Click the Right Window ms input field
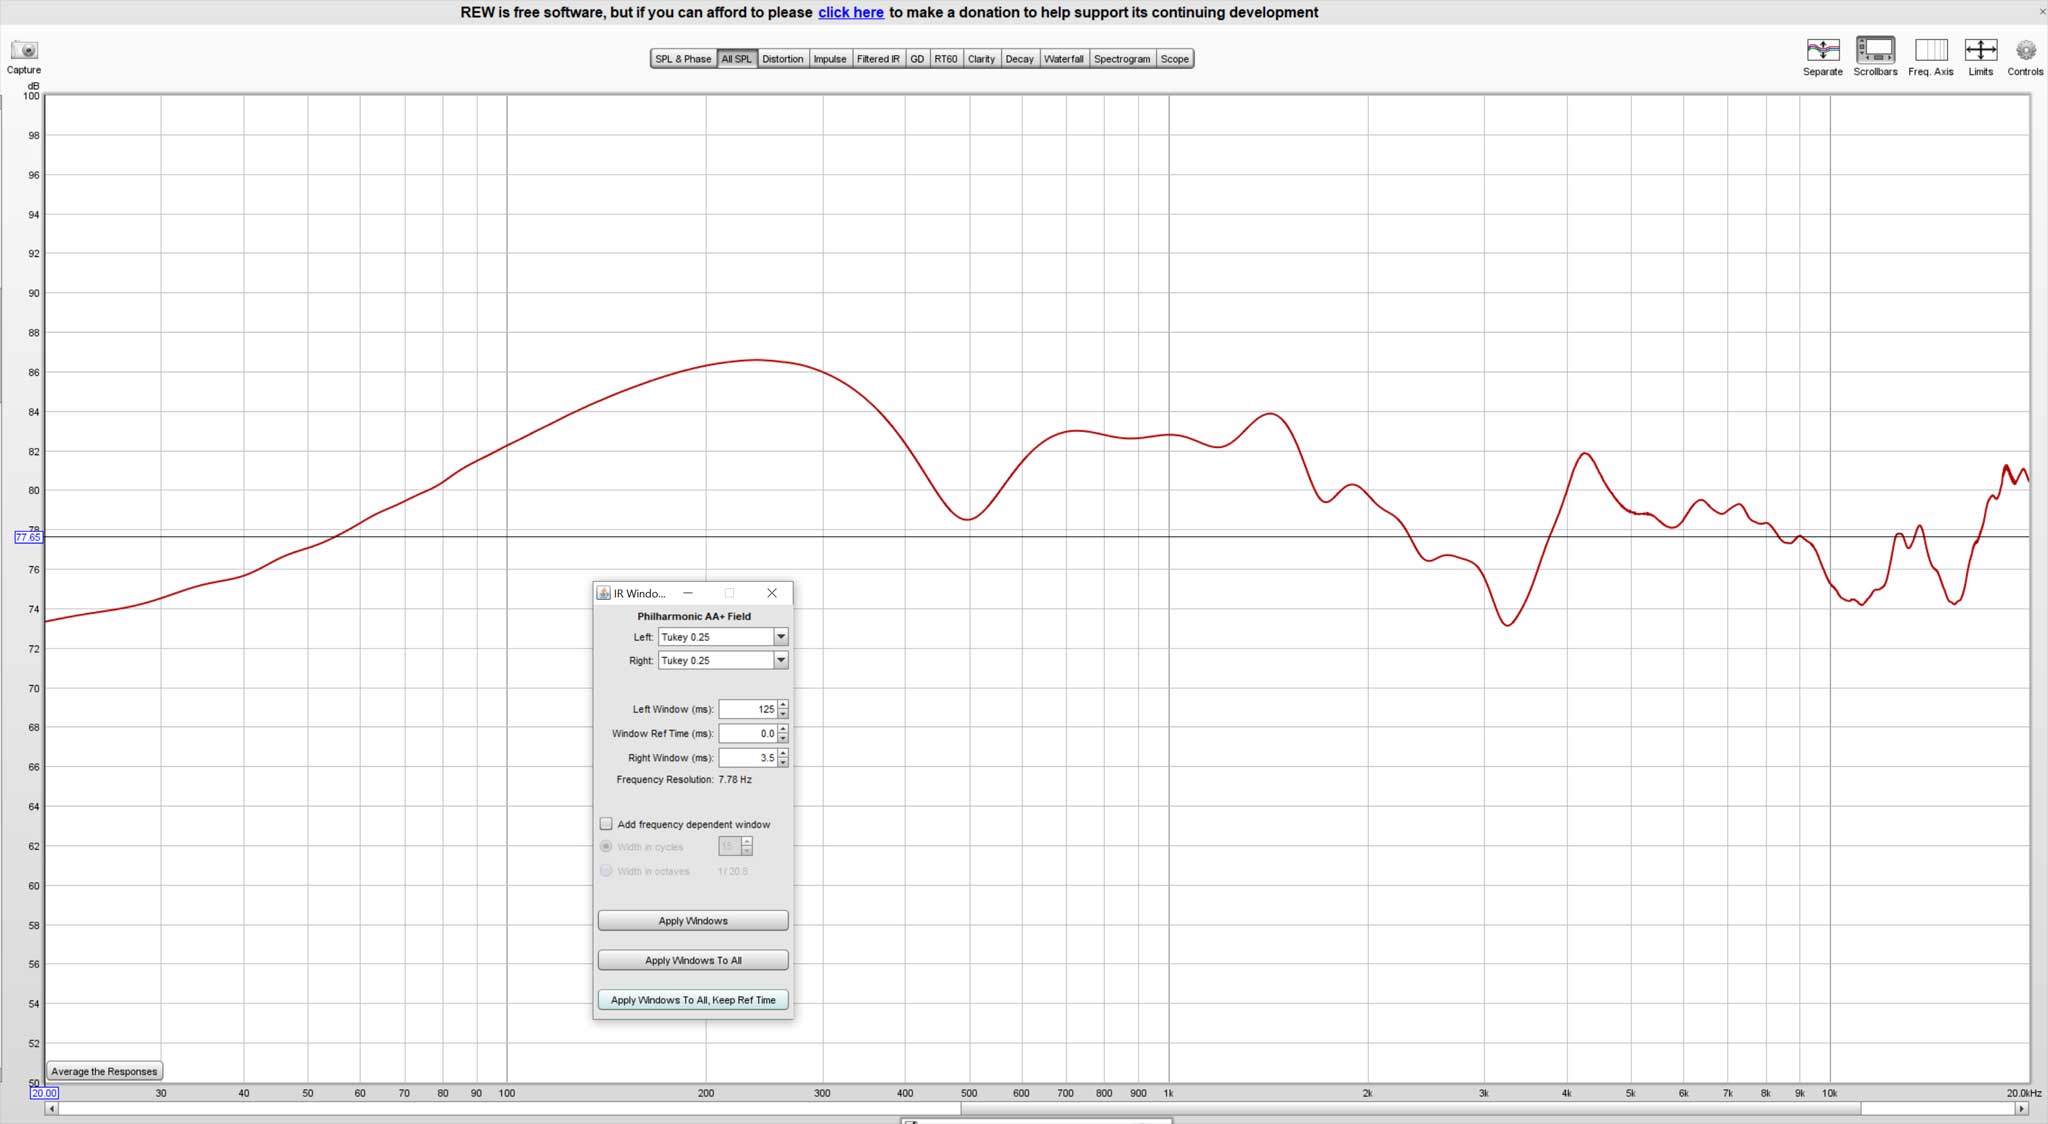The width and height of the screenshot is (2048, 1124). click(747, 758)
